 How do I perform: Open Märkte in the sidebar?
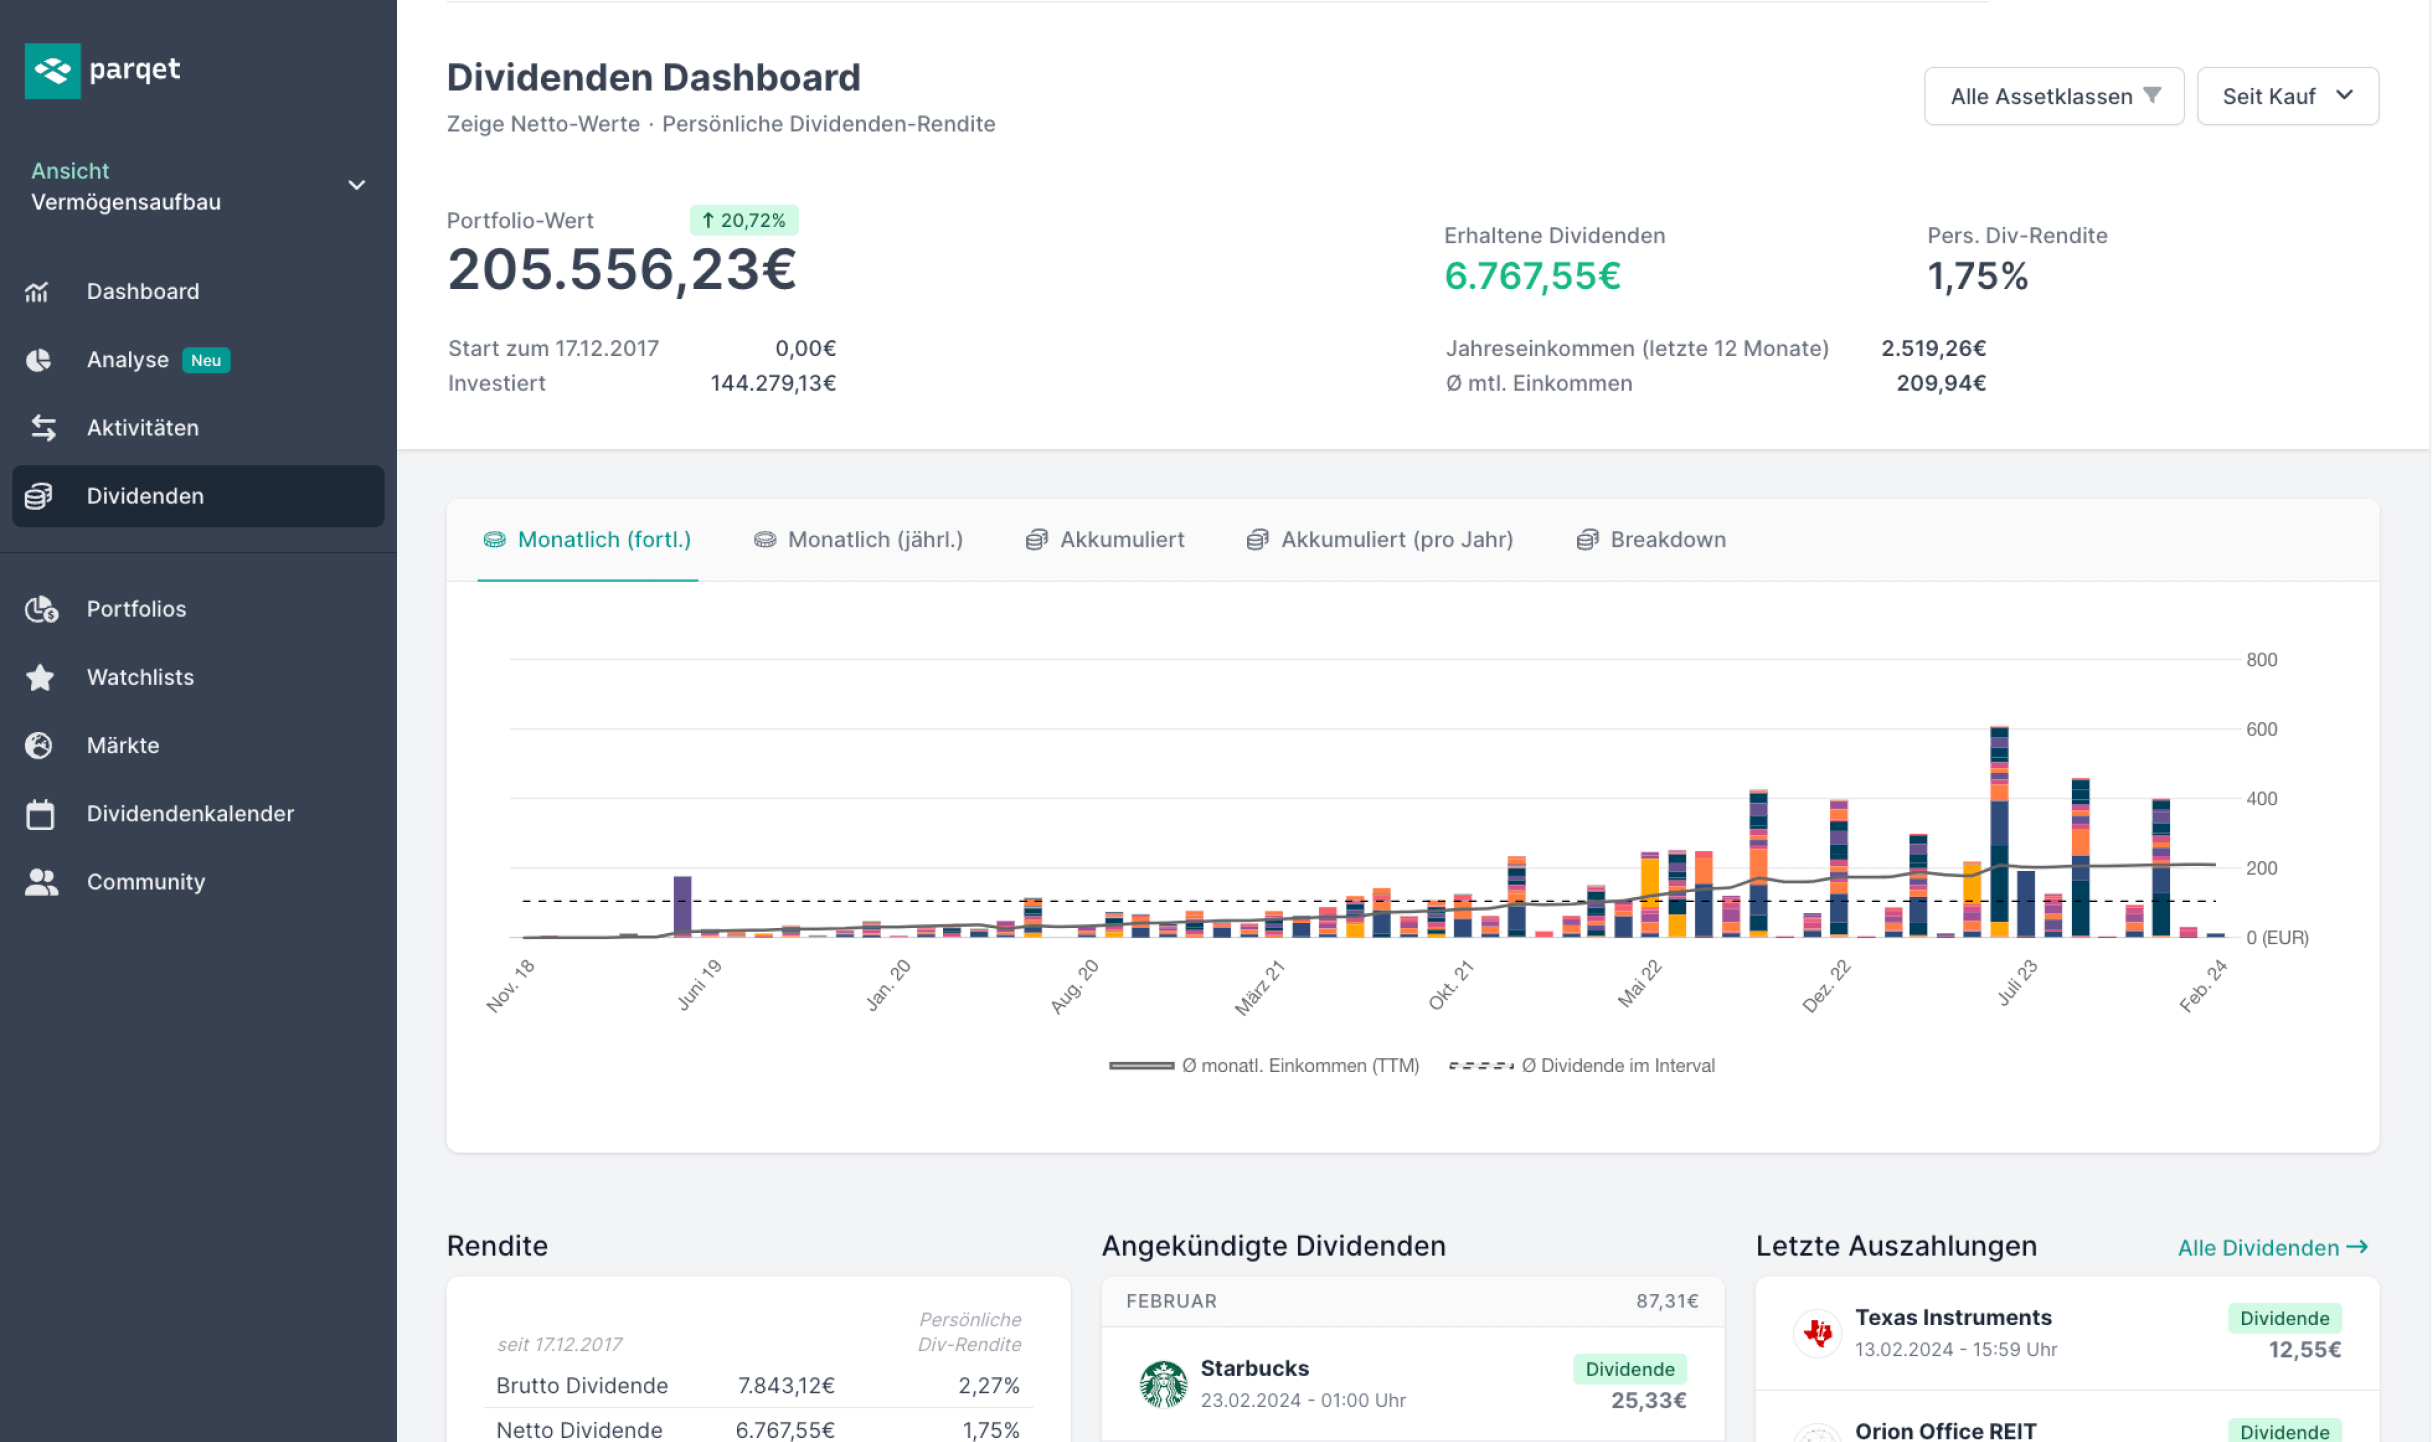coord(198,745)
